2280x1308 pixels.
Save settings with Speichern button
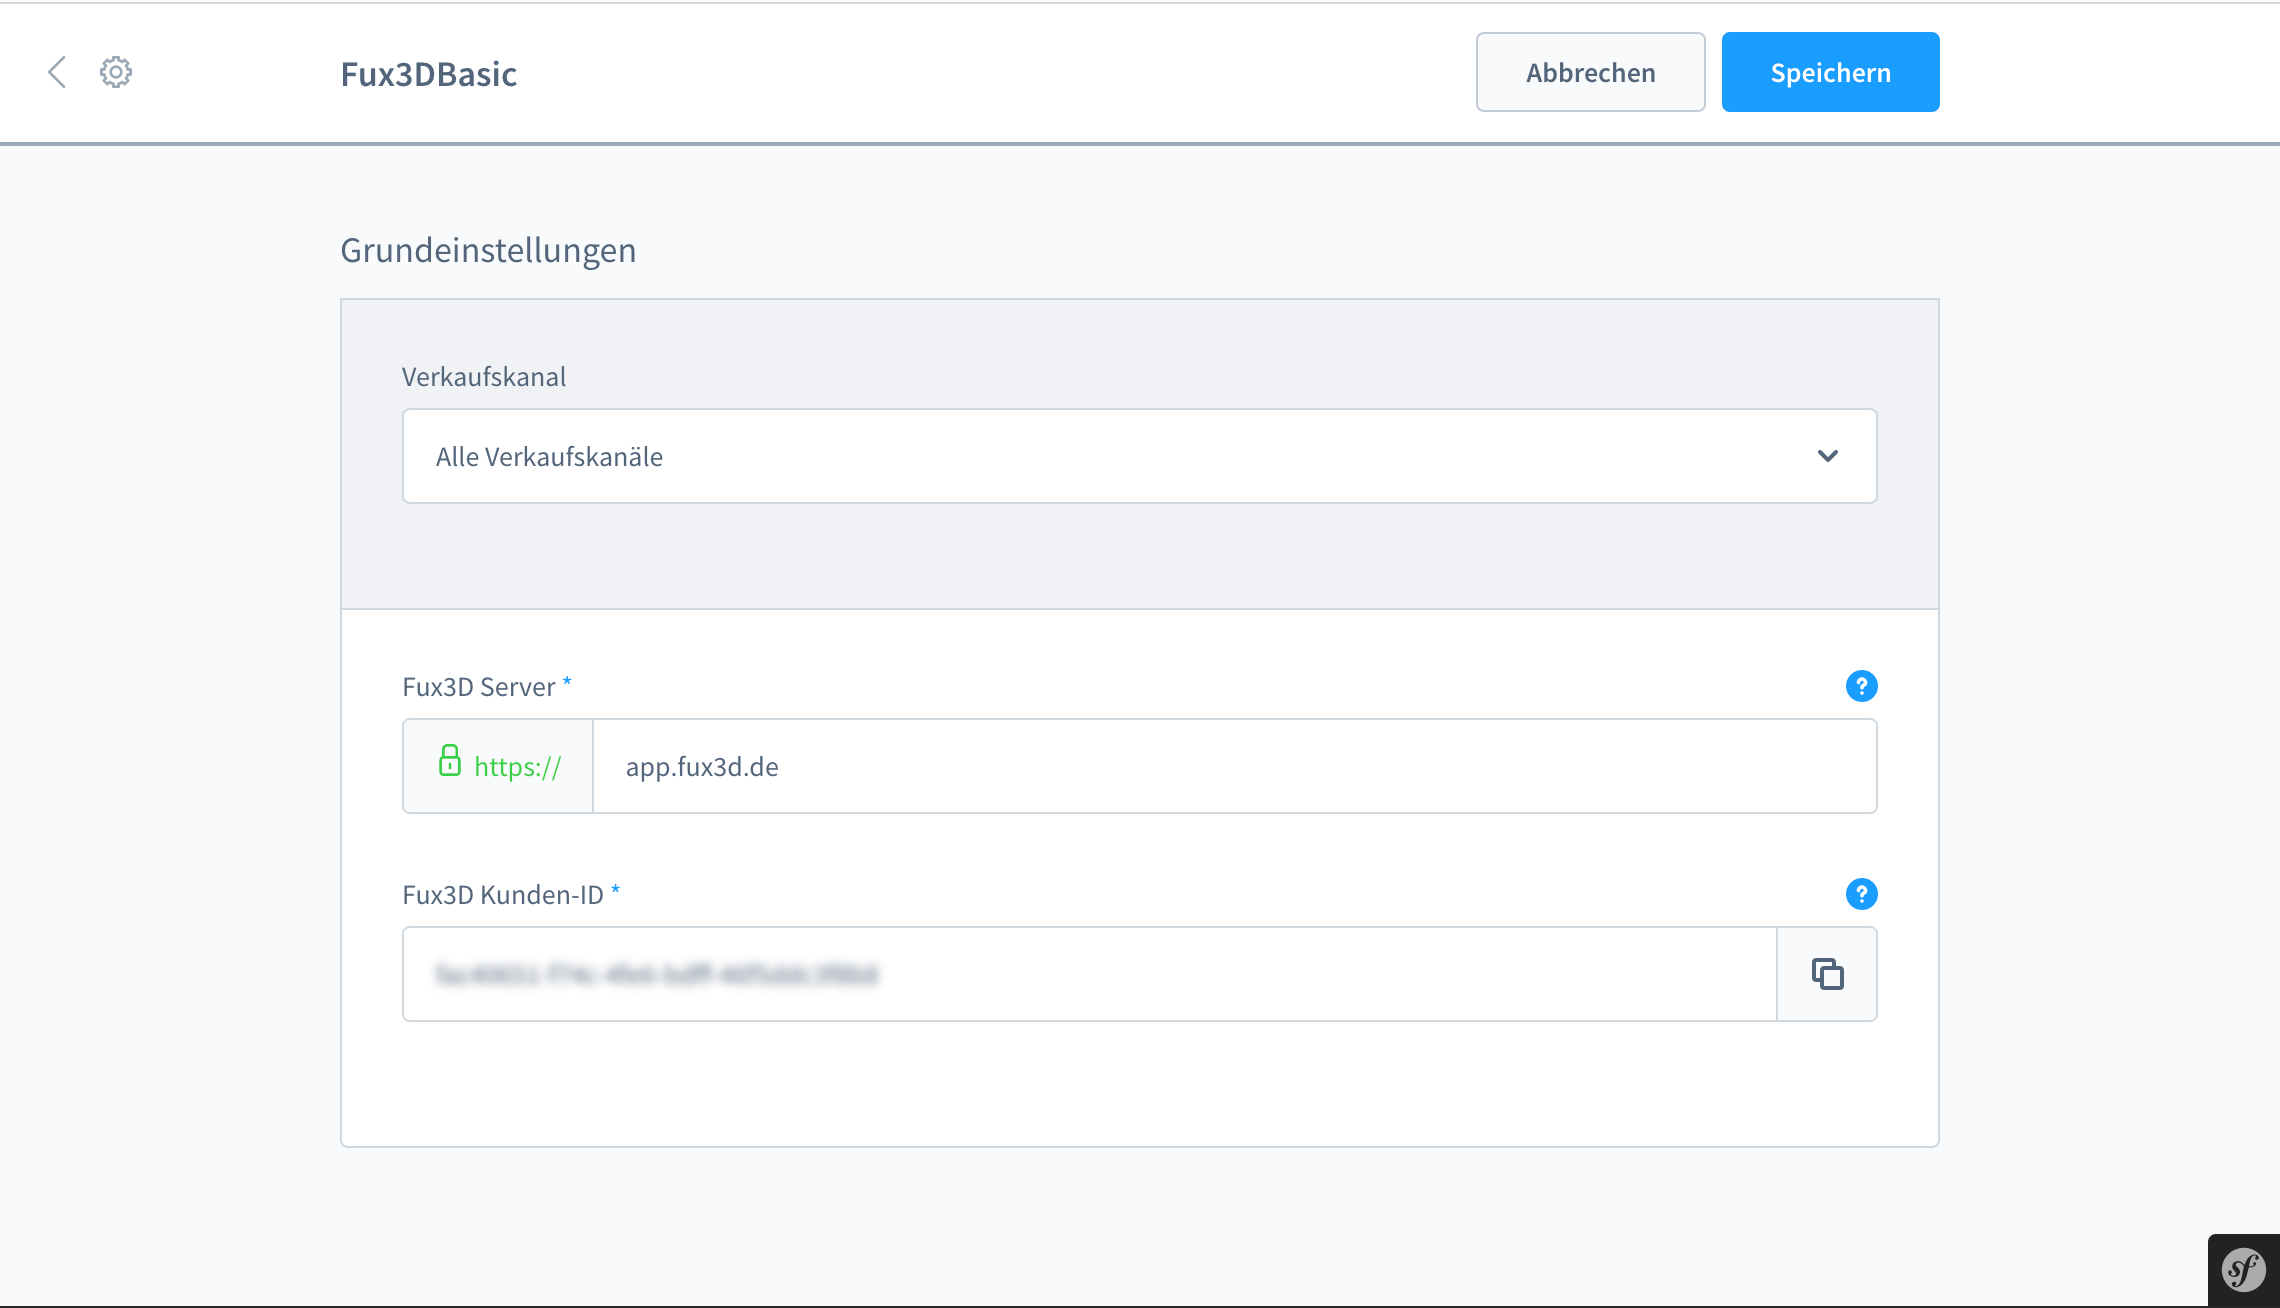[1830, 72]
